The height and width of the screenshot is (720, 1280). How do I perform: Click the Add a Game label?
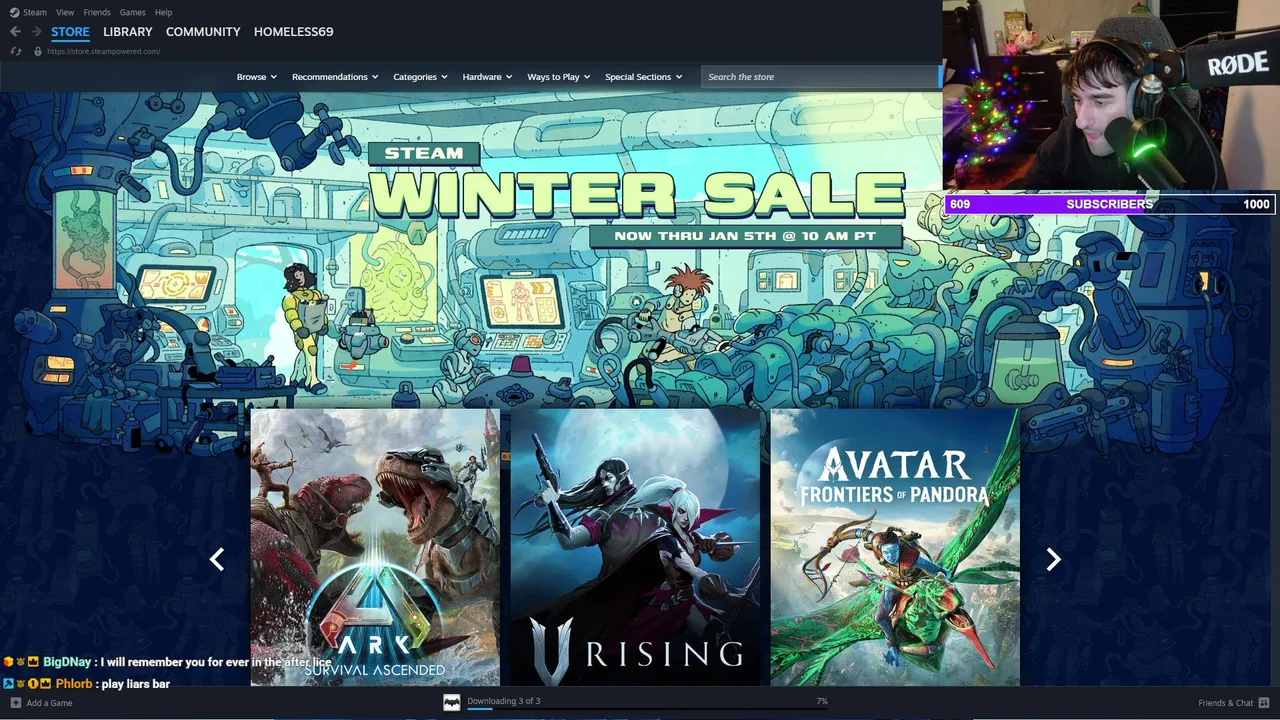[x=49, y=703]
